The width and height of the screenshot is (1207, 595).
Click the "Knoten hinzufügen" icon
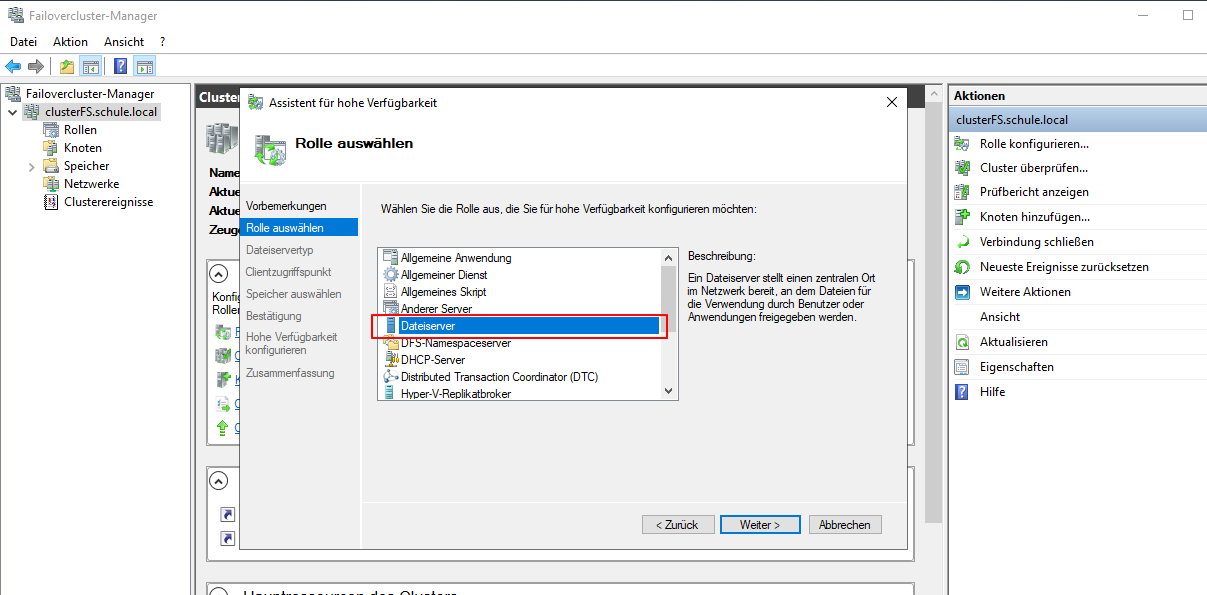click(x=963, y=216)
